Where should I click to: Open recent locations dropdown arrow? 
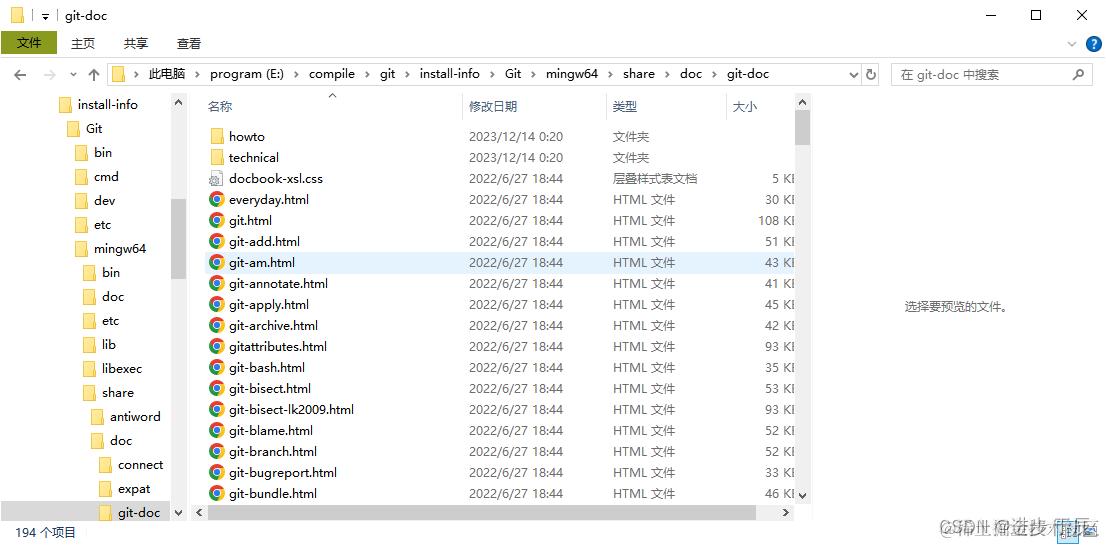click(73, 74)
